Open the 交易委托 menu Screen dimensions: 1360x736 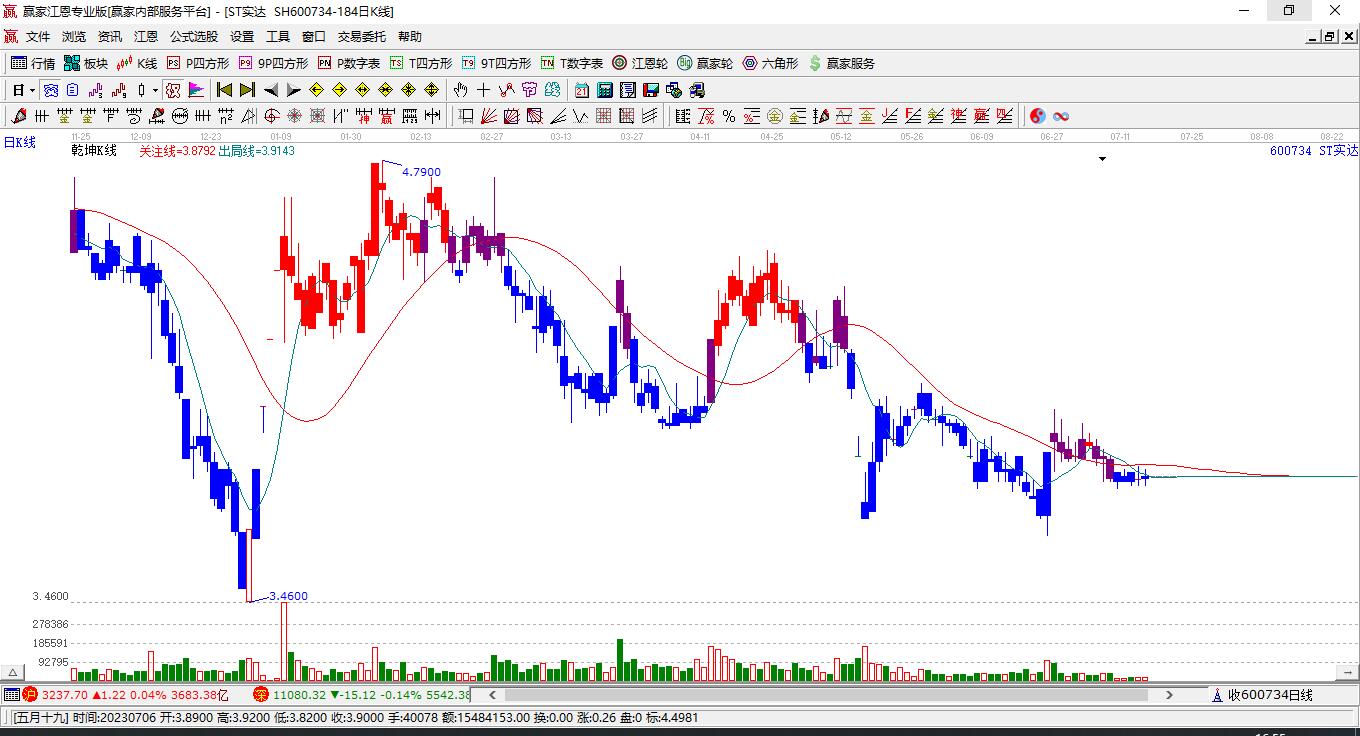pyautogui.click(x=361, y=37)
